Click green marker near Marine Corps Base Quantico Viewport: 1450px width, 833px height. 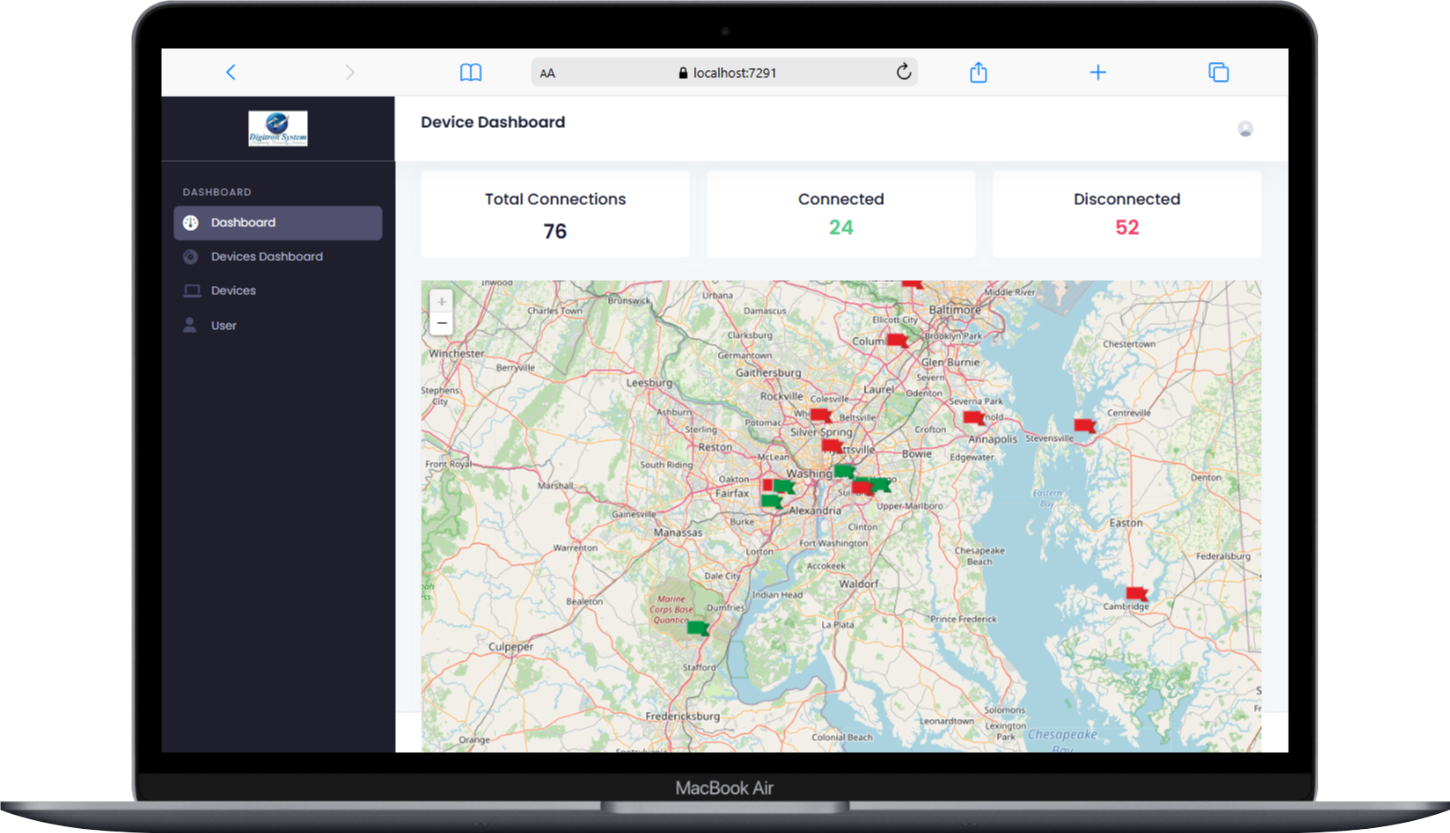click(697, 628)
